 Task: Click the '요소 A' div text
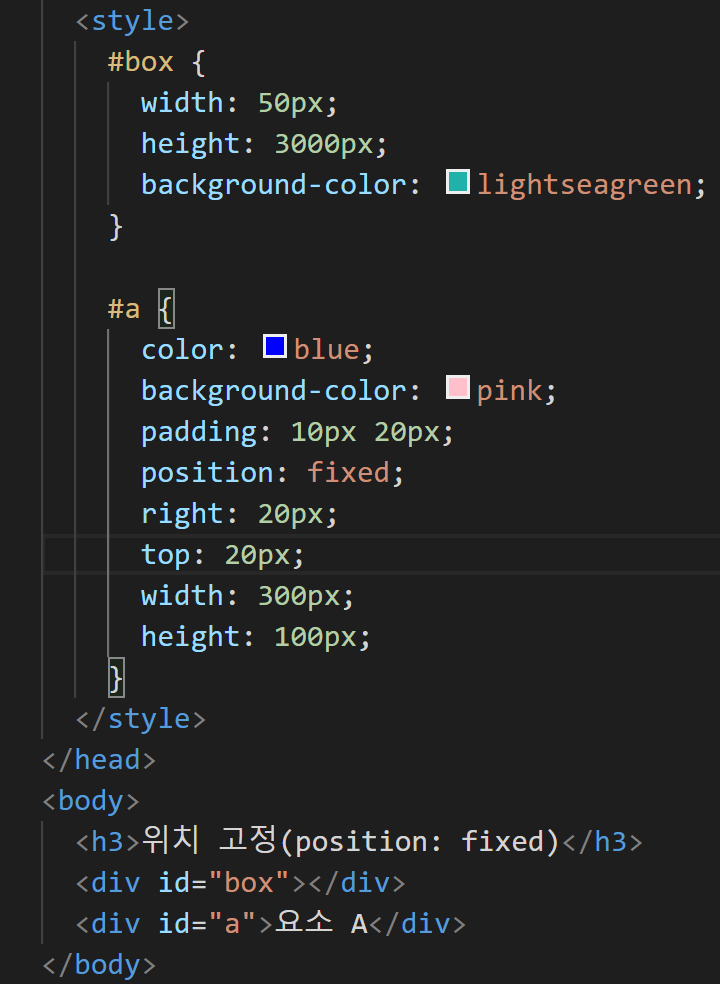[321, 923]
